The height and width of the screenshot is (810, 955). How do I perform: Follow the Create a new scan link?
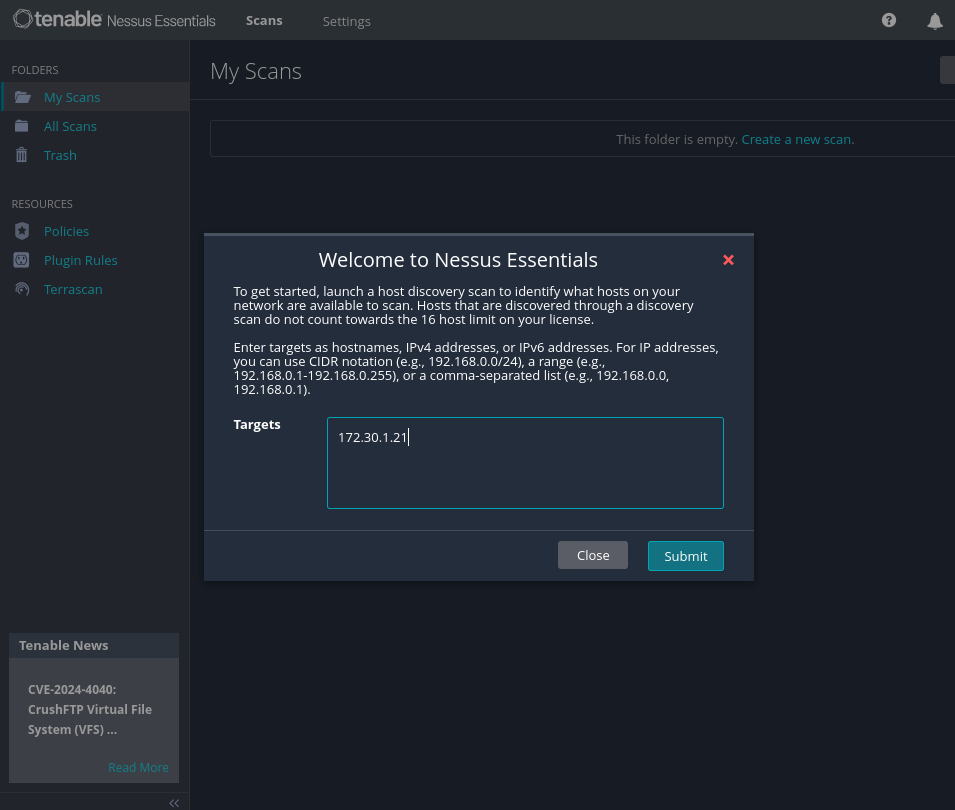click(x=797, y=139)
